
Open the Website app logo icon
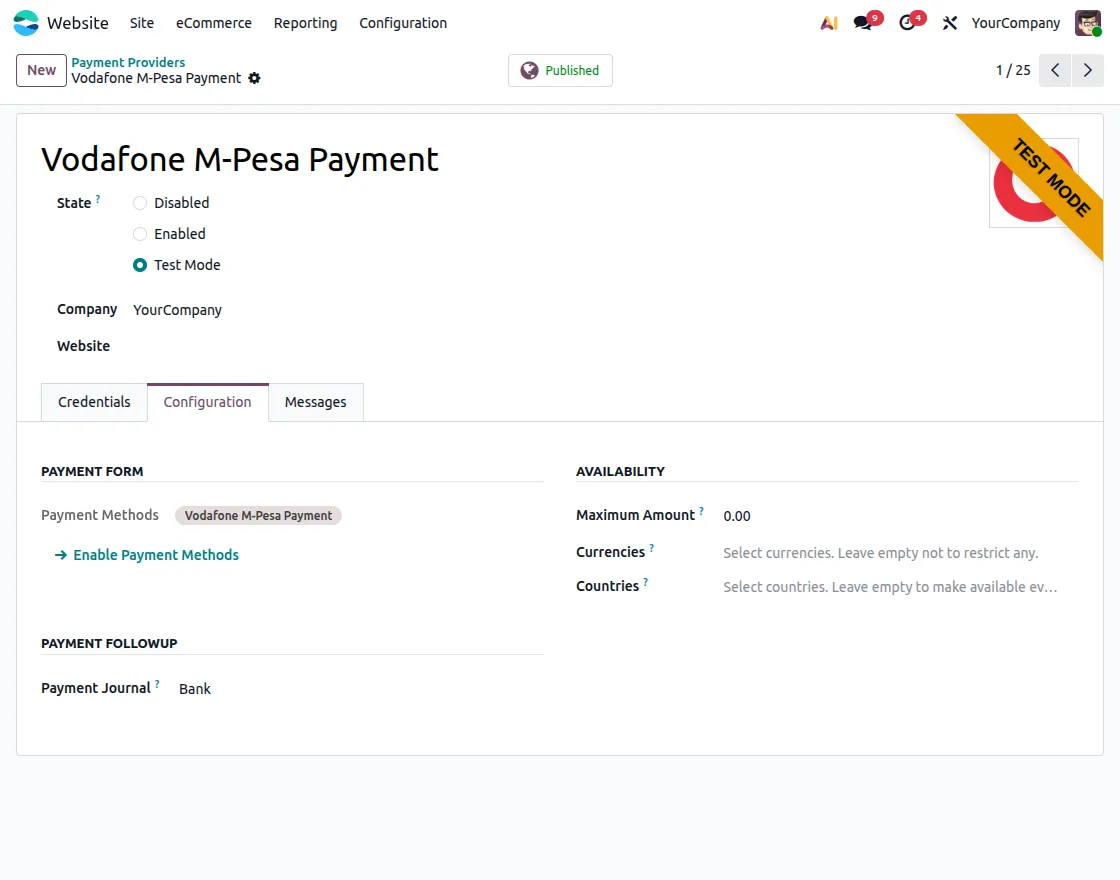[x=26, y=23]
